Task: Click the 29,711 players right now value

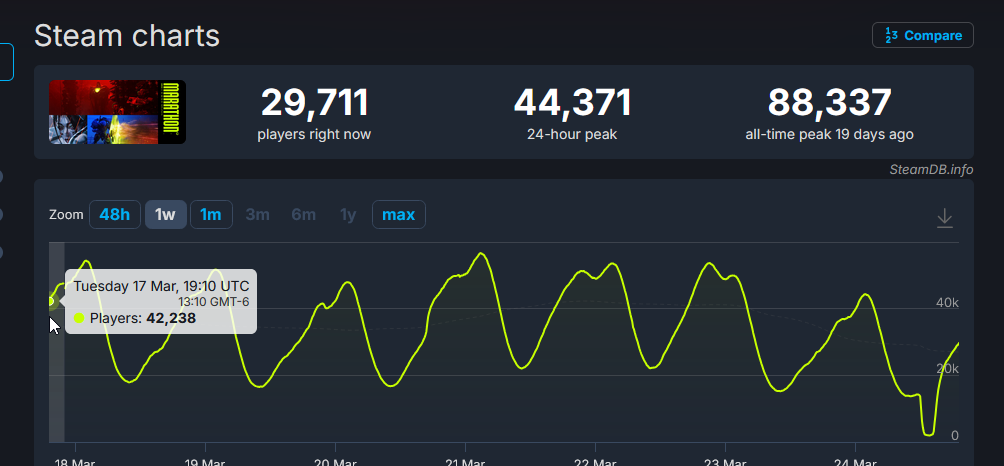Action: coord(314,102)
